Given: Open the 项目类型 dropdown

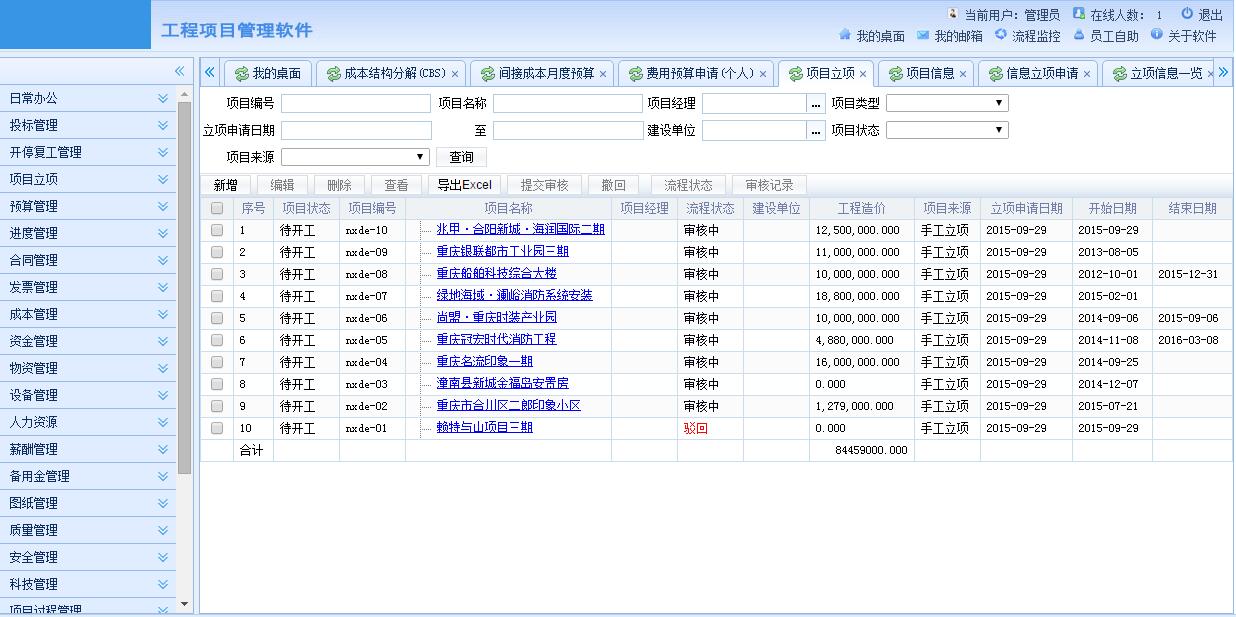Looking at the screenshot, I should [x=946, y=103].
